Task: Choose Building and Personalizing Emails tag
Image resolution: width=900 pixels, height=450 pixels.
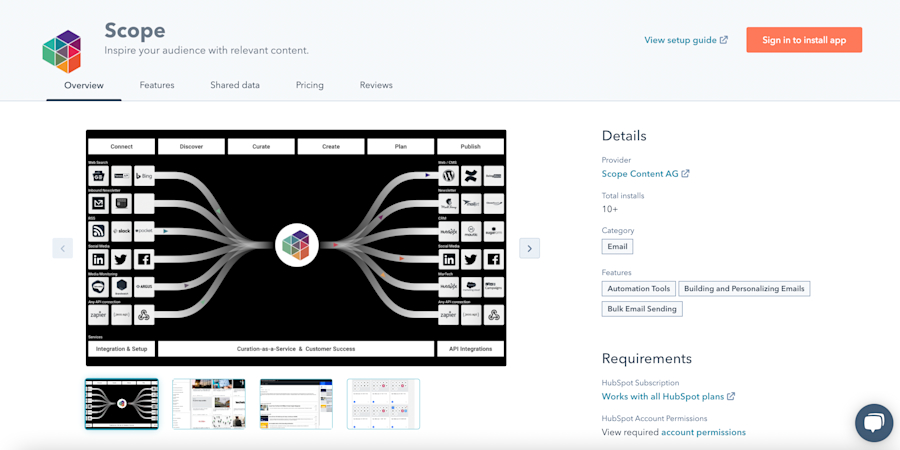Action: [x=744, y=289]
